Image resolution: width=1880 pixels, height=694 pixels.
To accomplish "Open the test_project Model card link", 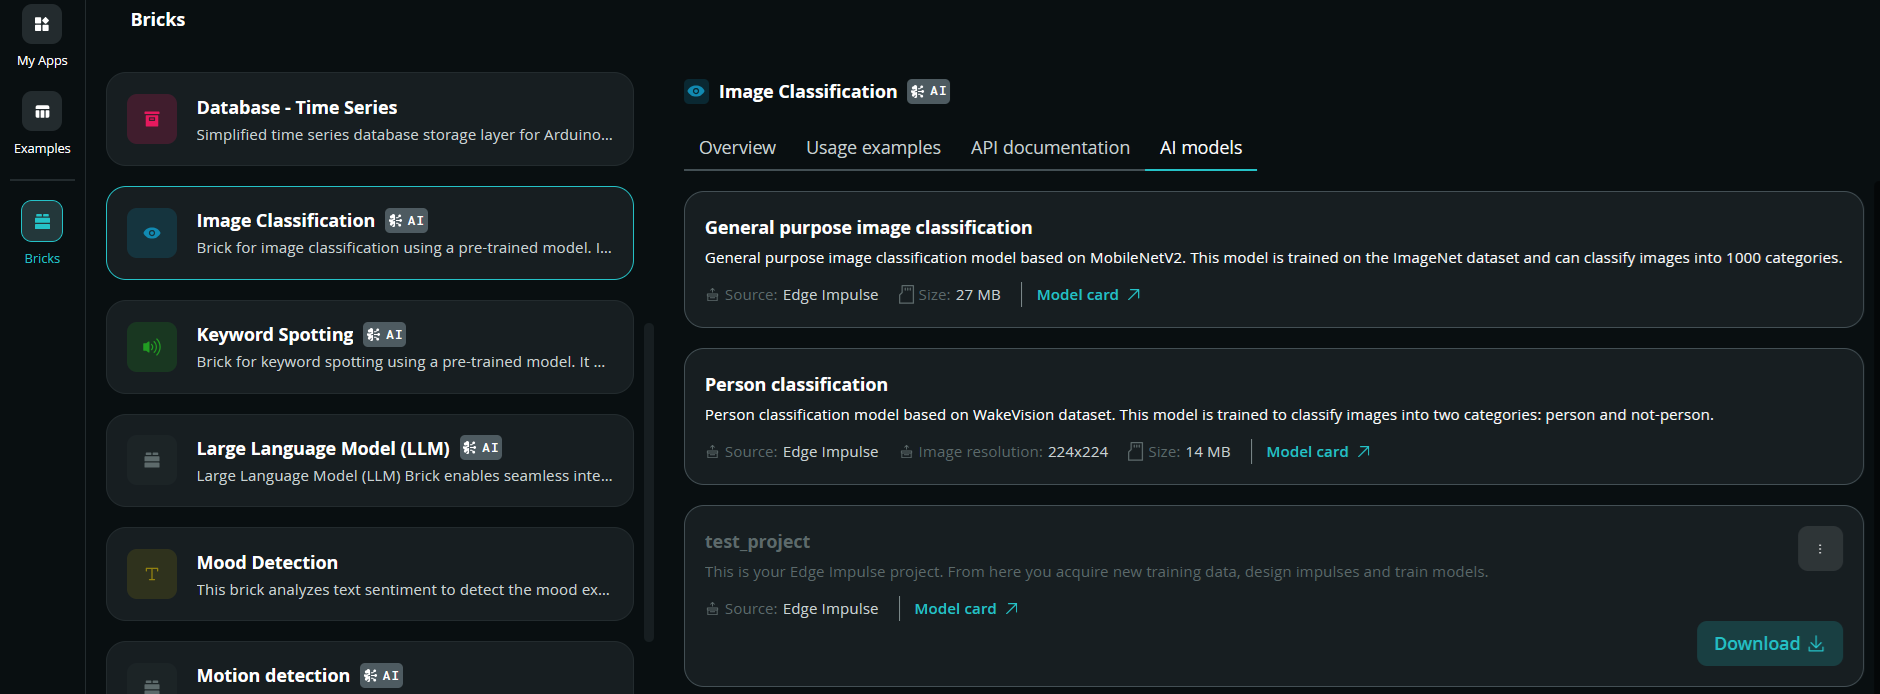I will point(966,609).
